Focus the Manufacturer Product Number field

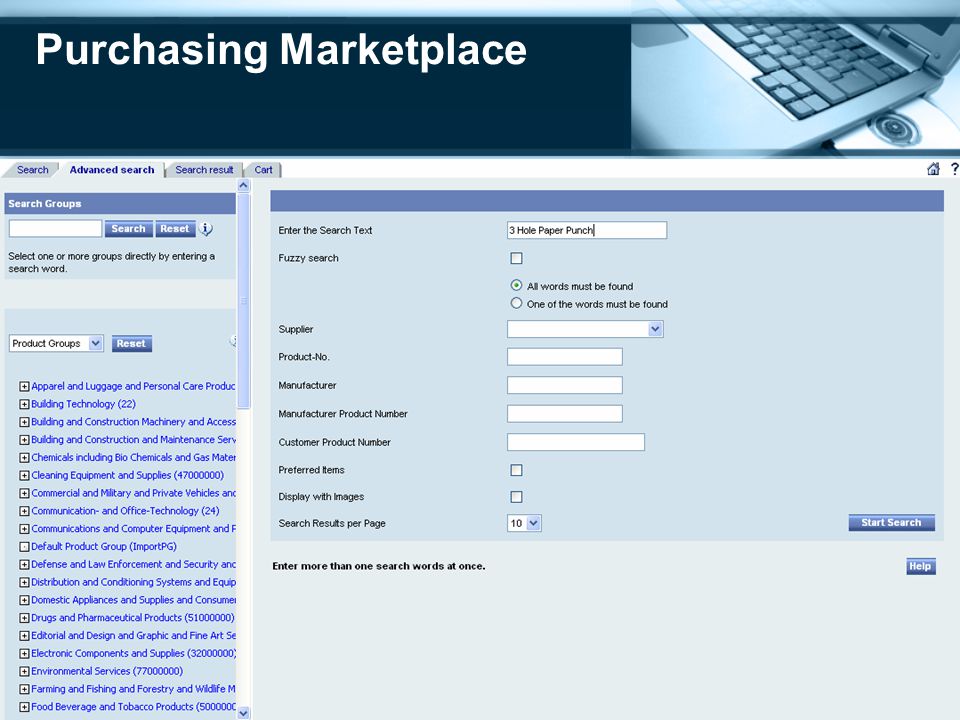564,414
